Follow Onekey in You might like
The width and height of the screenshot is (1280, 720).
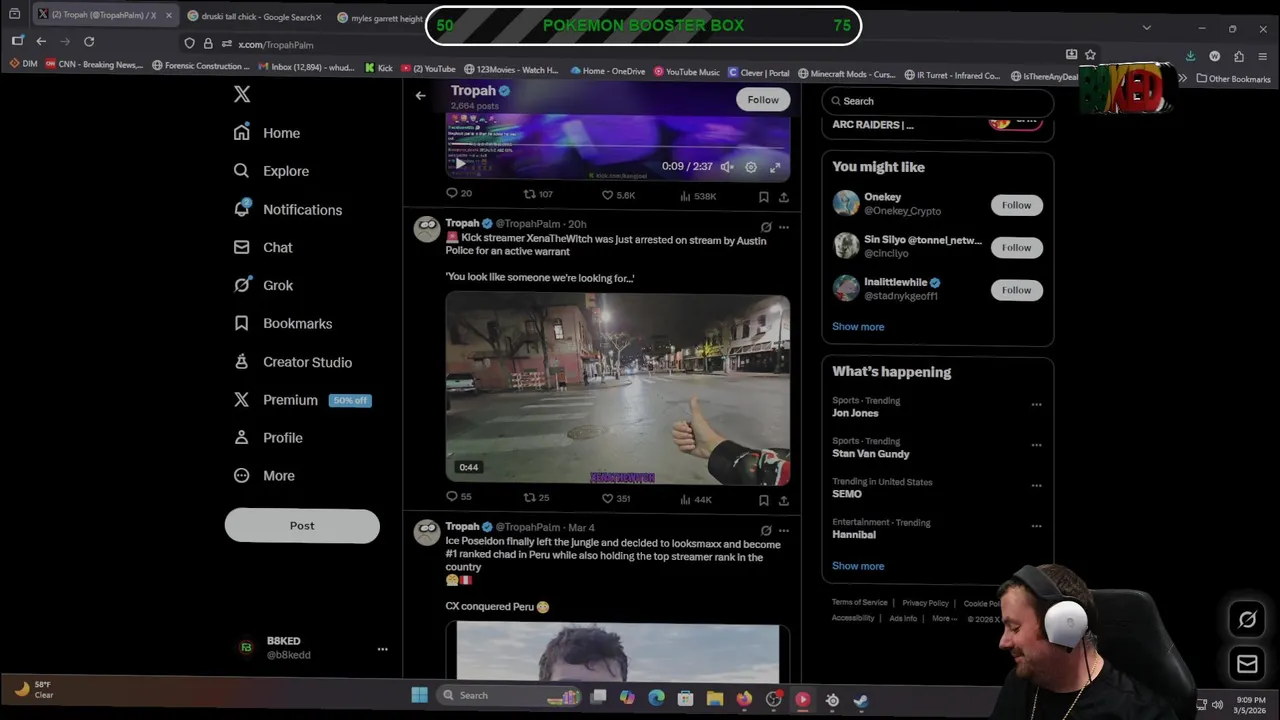[1016, 205]
